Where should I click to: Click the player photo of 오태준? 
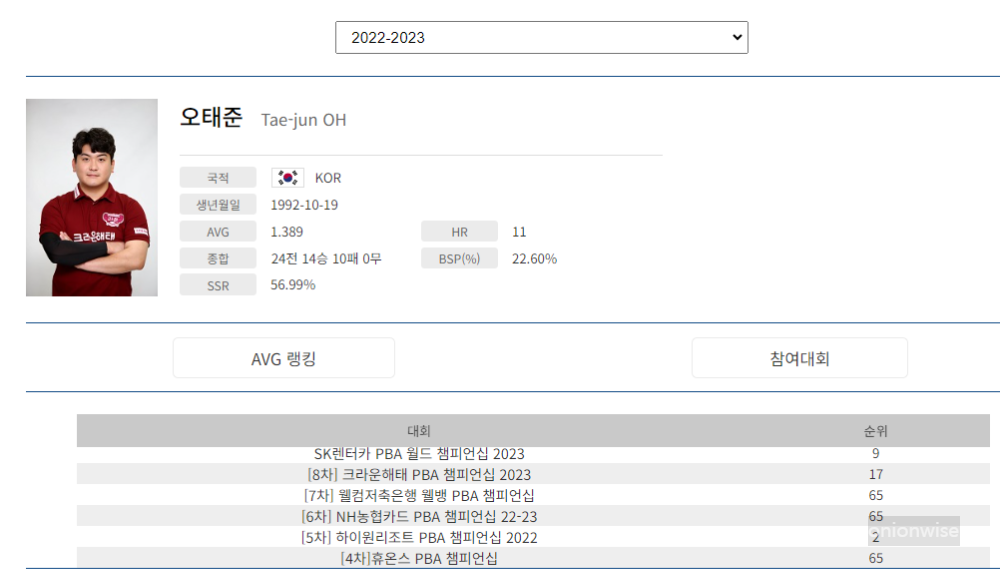(x=91, y=198)
